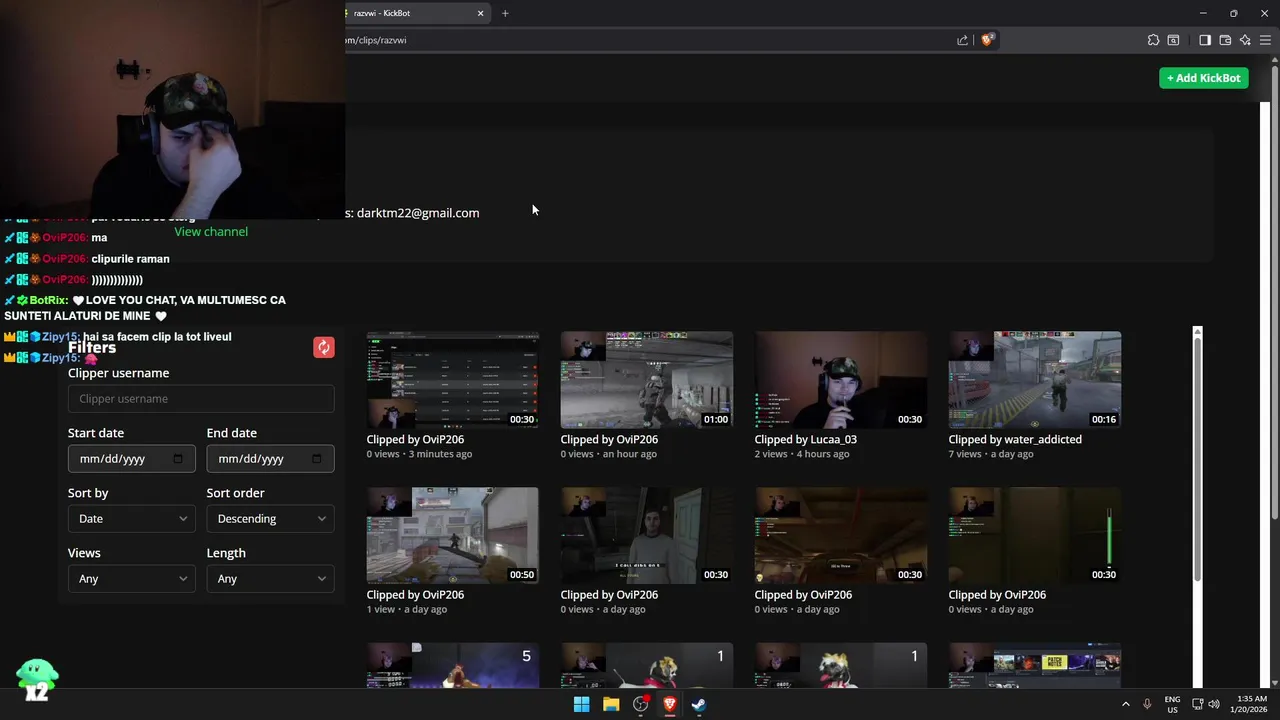1280x720 pixels.
Task: Open Windows Start menu
Action: 581,704
